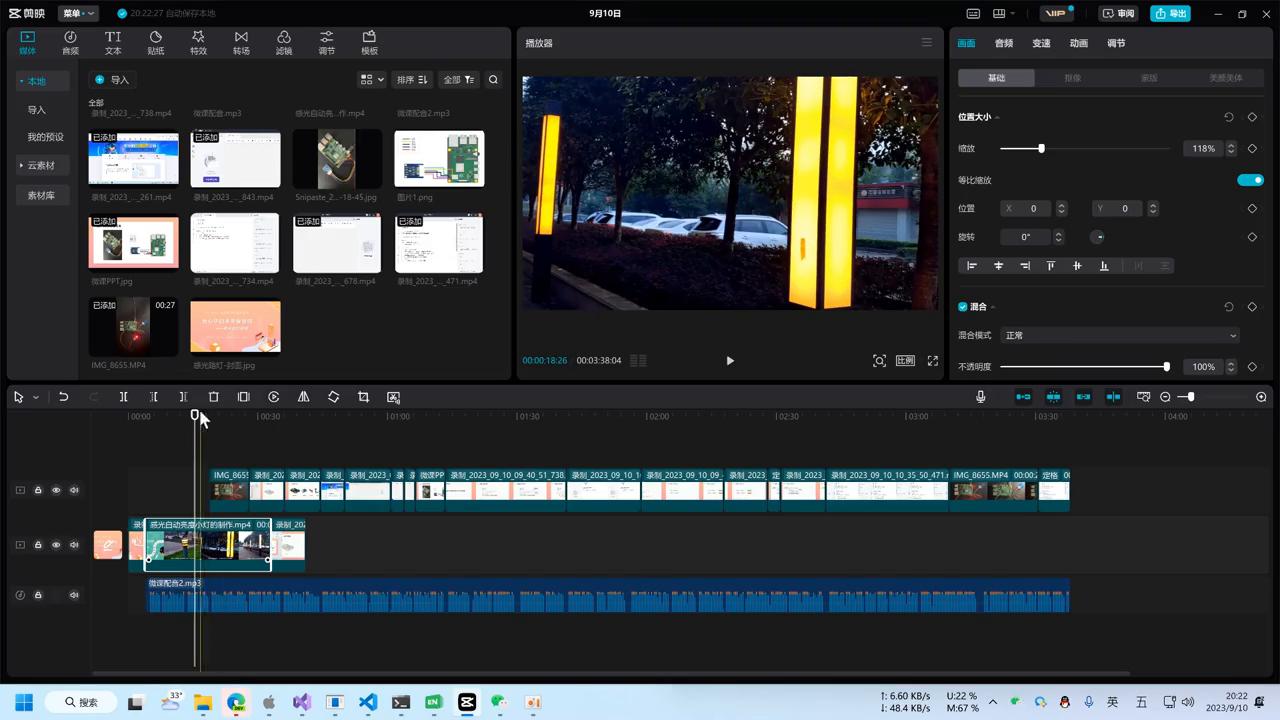This screenshot has width=1280, height=720.
Task: Uncheck the 混合 blend checkbox
Action: tap(962, 307)
